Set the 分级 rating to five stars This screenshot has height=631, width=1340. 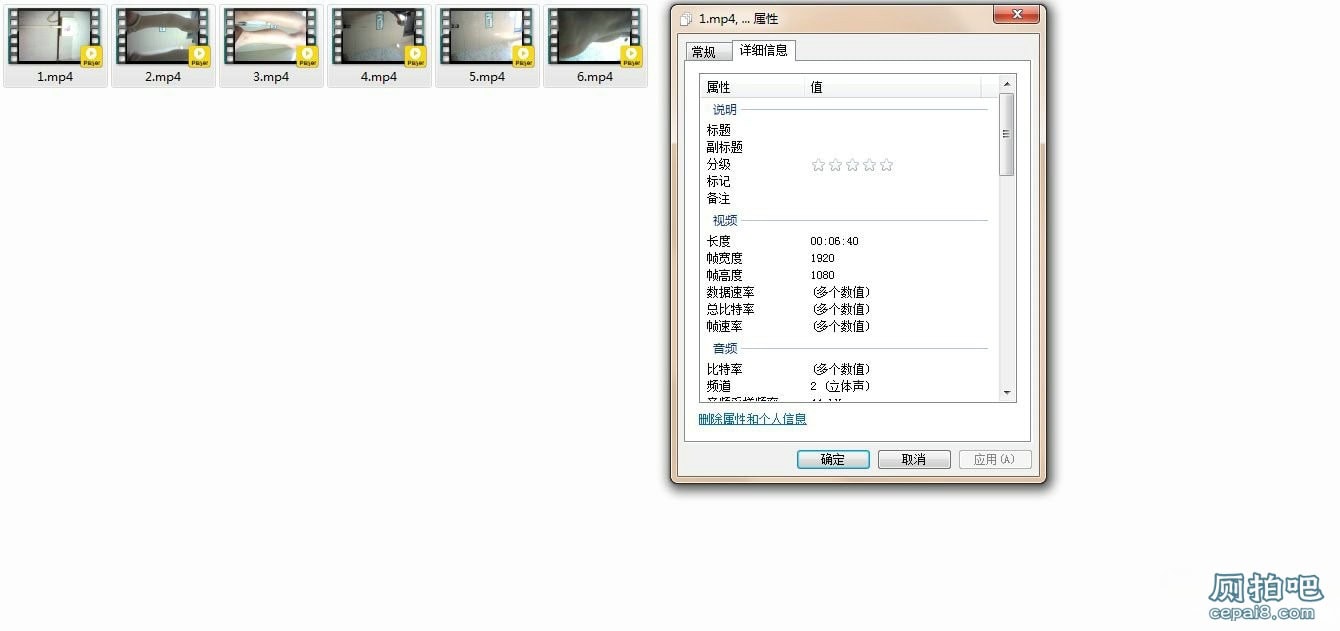tap(886, 165)
